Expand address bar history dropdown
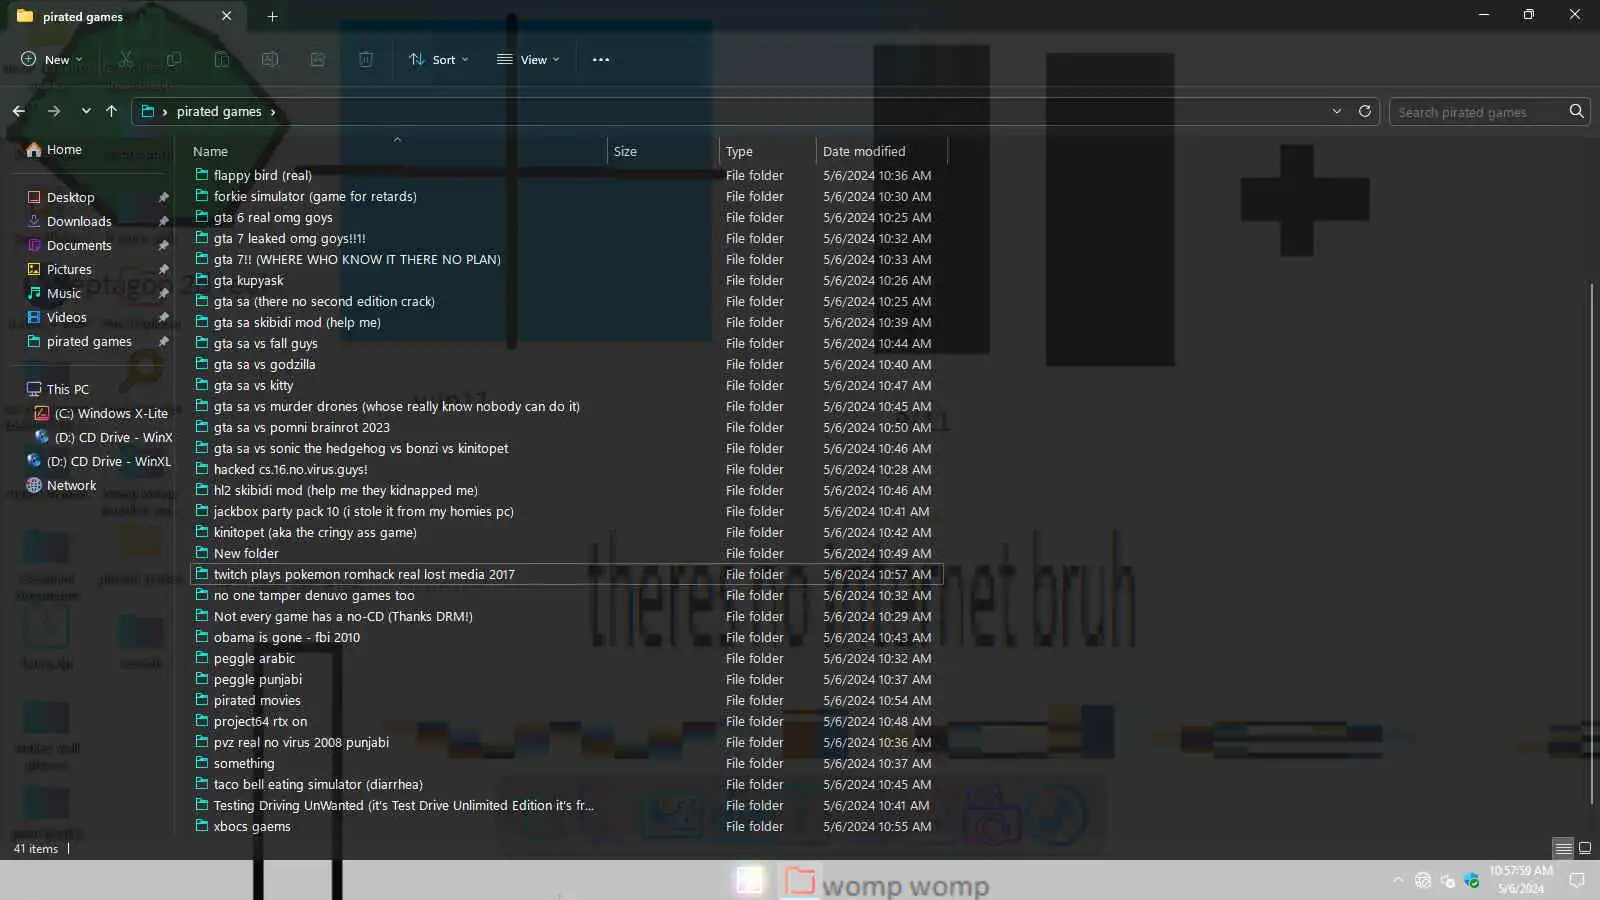Viewport: 1600px width, 900px height. (1337, 111)
